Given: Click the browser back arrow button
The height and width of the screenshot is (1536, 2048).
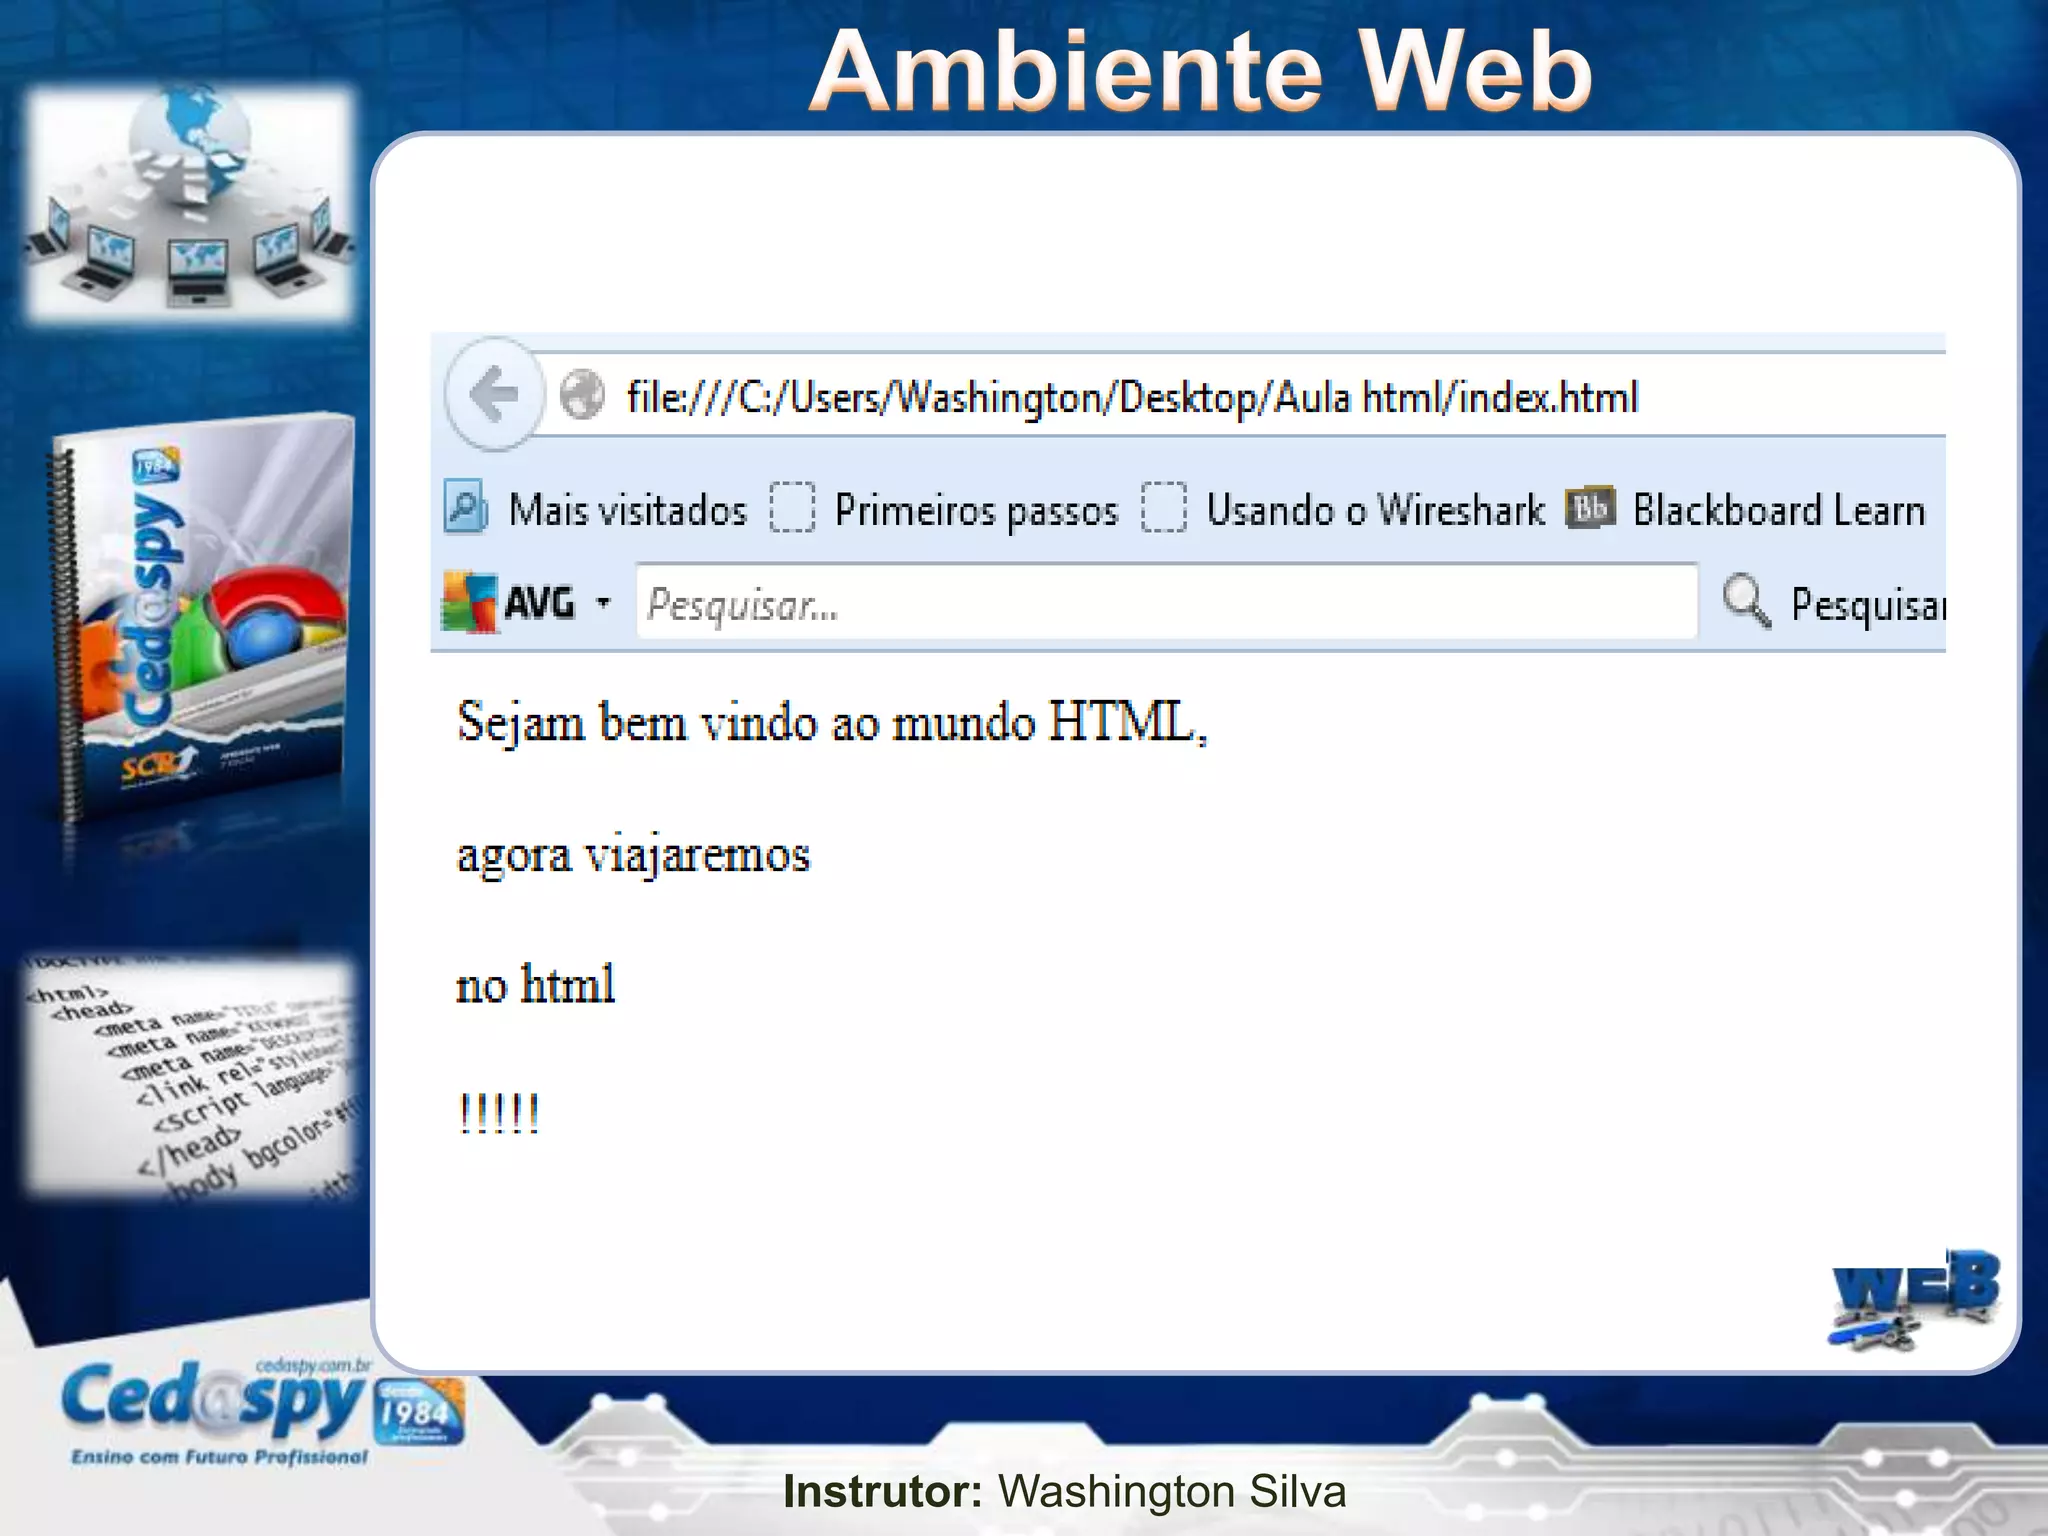Looking at the screenshot, I should point(495,394).
